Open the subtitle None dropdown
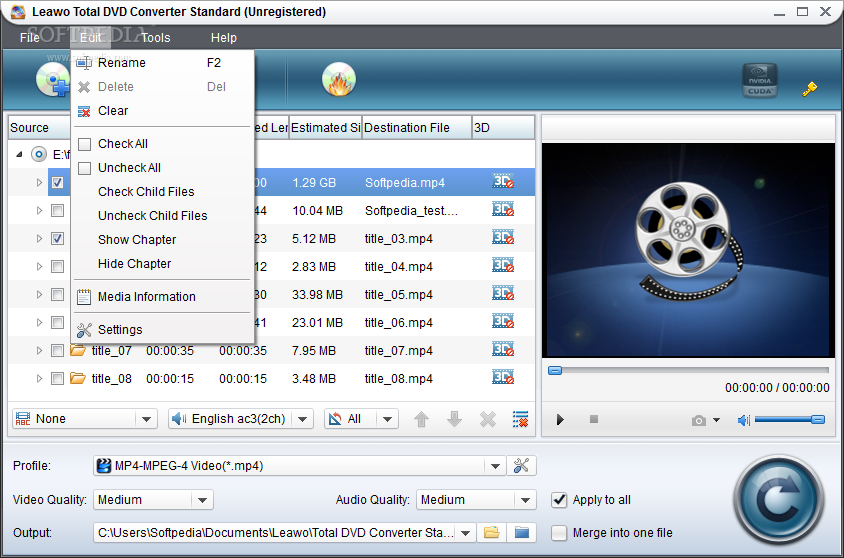 pos(85,419)
